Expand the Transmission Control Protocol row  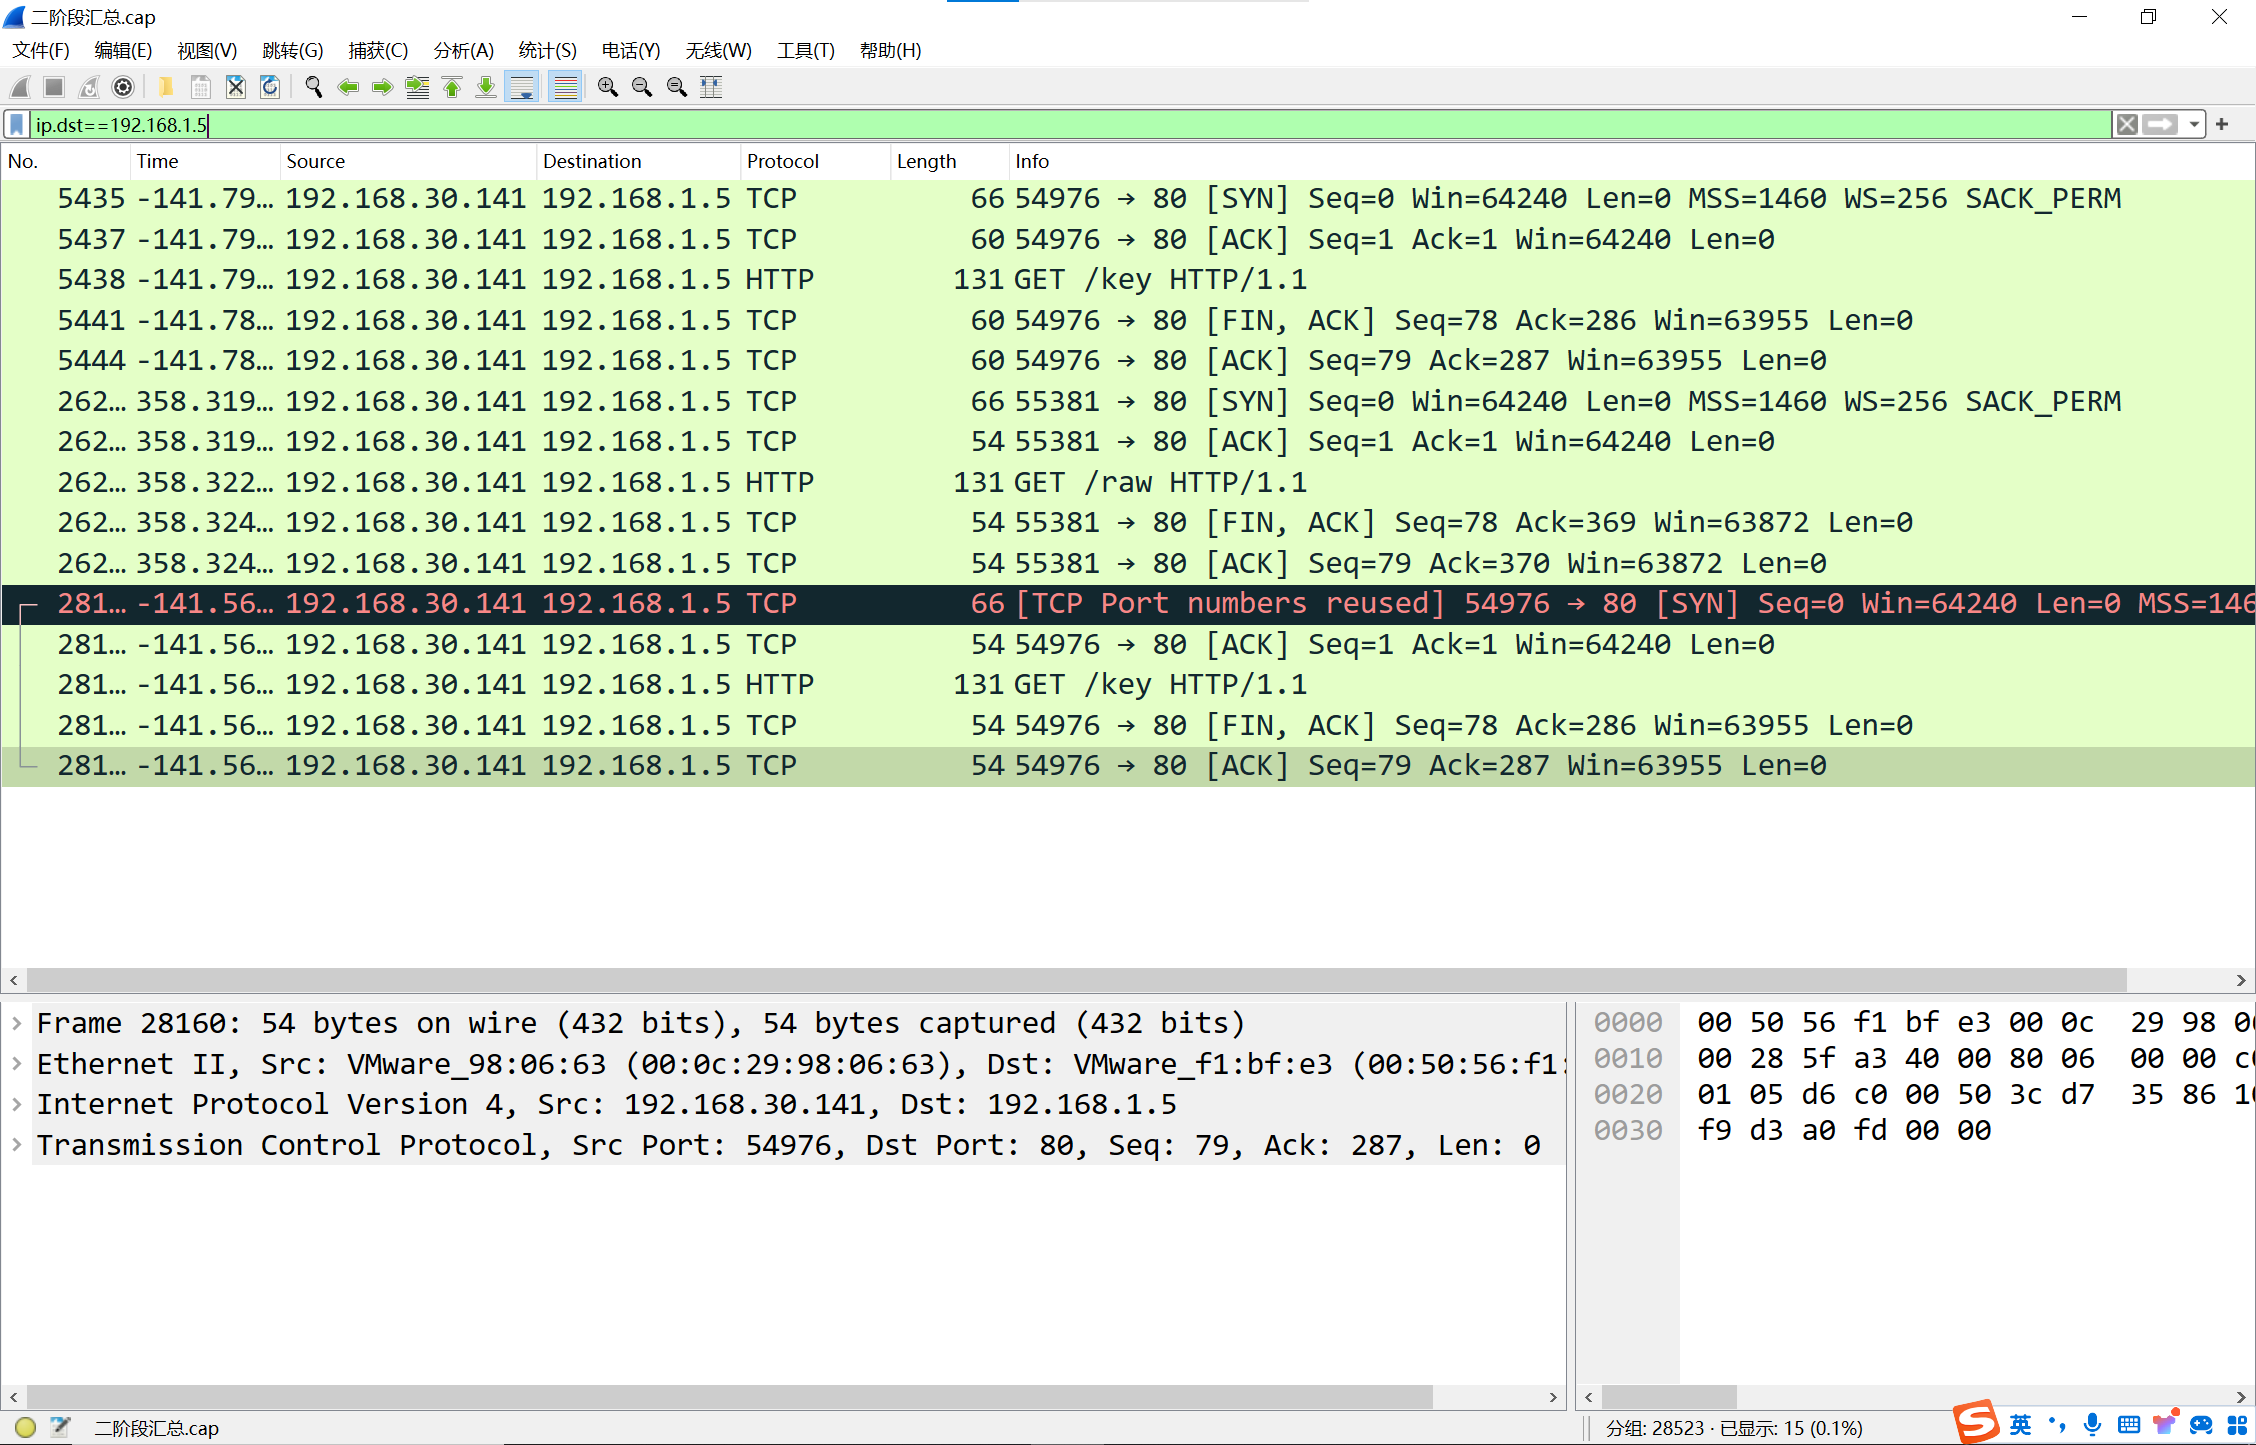pos(17,1145)
